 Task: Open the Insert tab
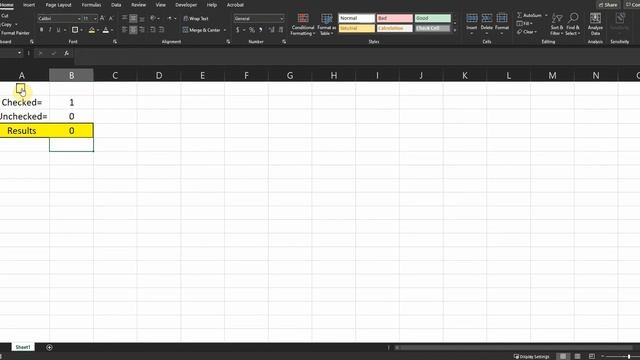pos(29,5)
